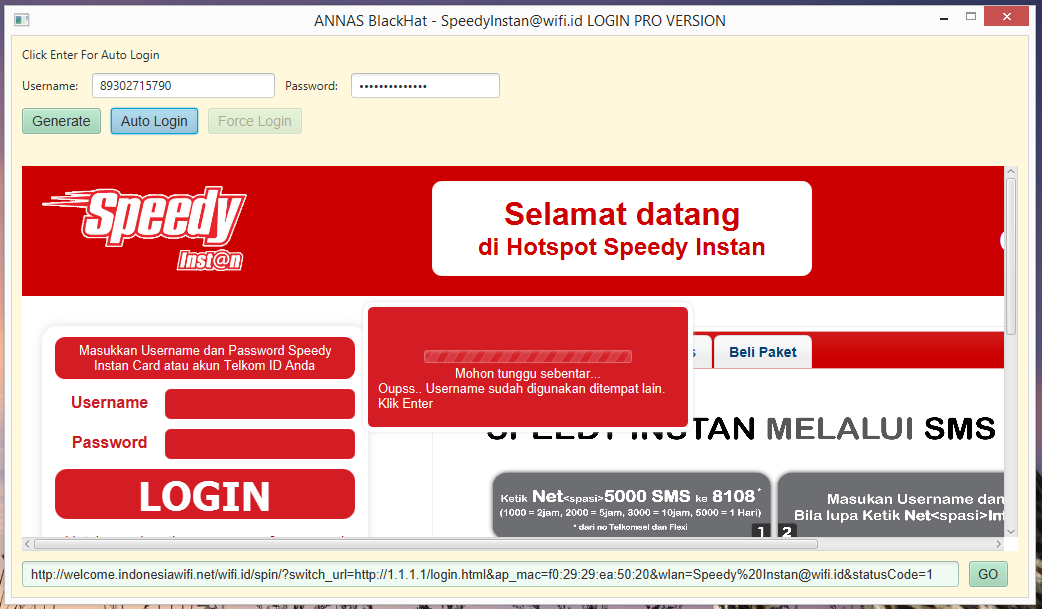Click the vertical scrollbar thumb
Image resolution: width=1042 pixels, height=609 pixels.
1011,257
